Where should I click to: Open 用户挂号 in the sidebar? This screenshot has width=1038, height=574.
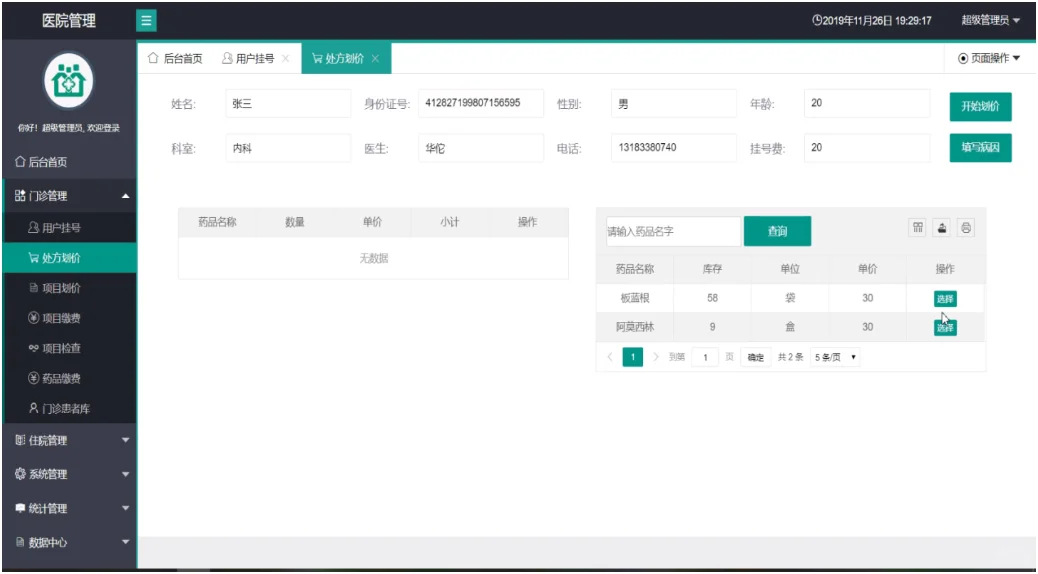(70, 228)
